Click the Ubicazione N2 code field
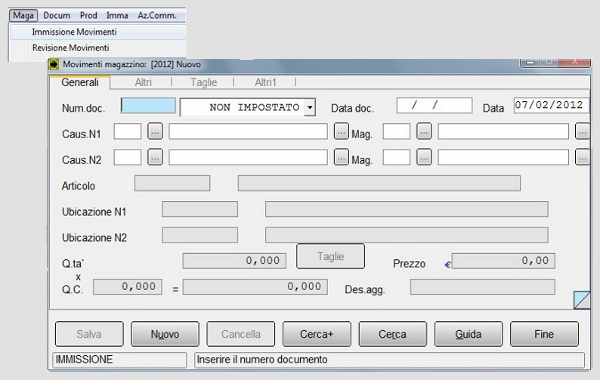600x380 pixels. click(200, 235)
